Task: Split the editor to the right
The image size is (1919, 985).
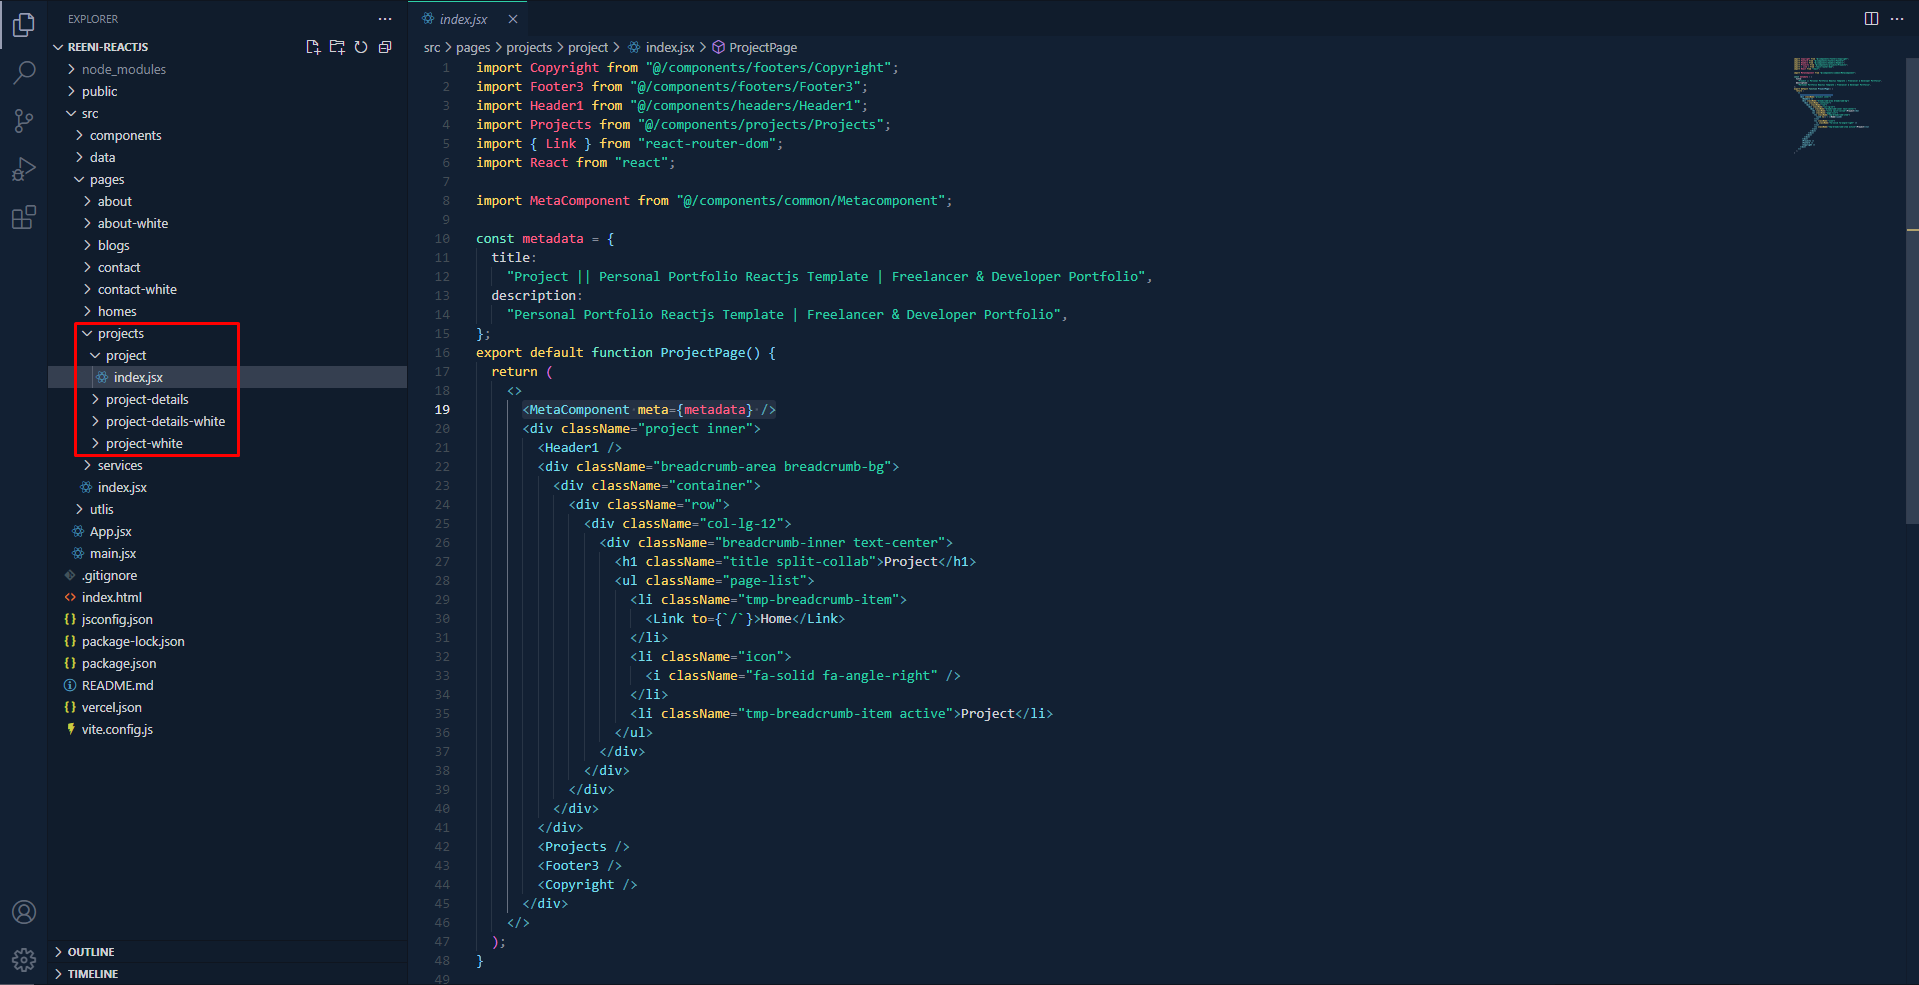Action: (1871, 19)
